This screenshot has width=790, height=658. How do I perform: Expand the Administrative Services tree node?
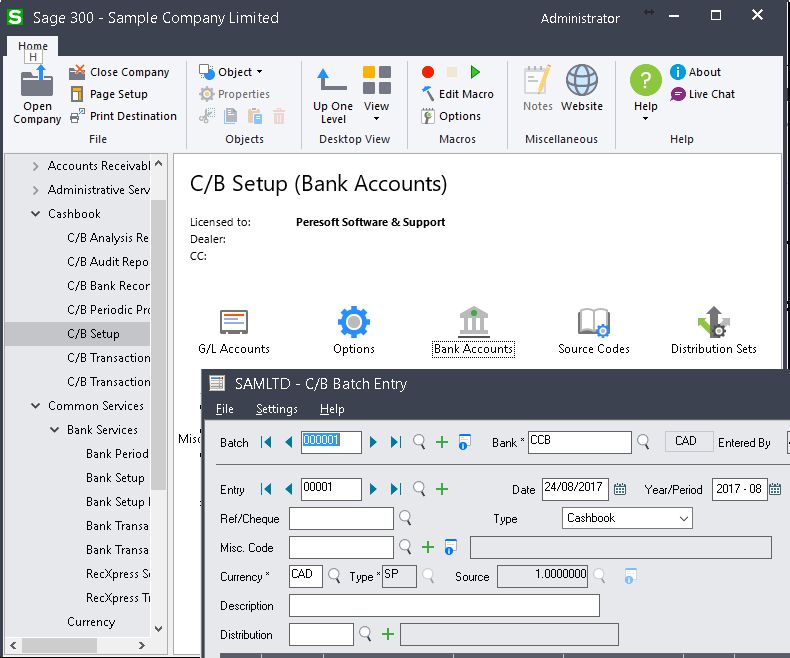point(35,190)
